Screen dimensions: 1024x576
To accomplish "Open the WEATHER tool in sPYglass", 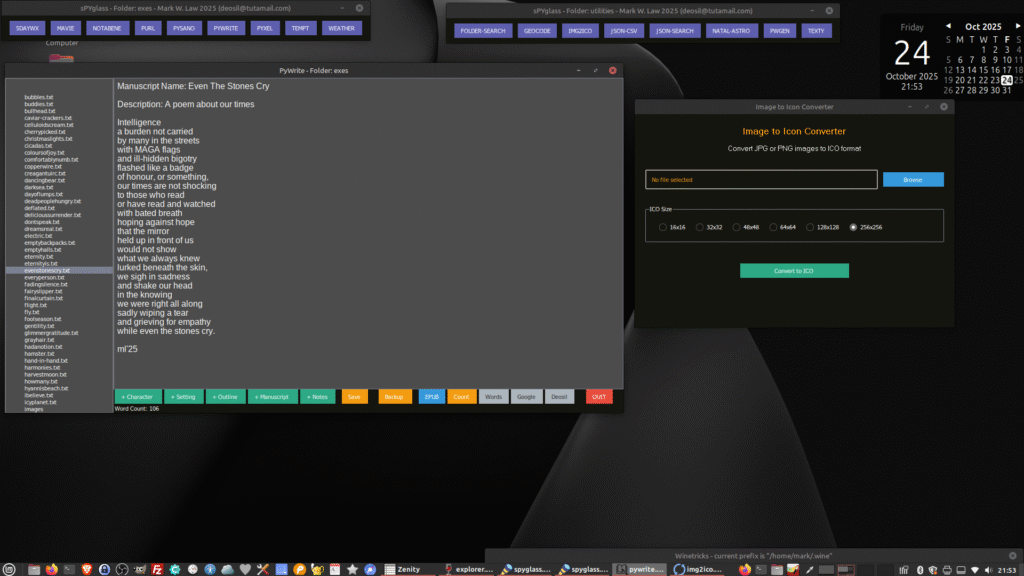I will [342, 28].
